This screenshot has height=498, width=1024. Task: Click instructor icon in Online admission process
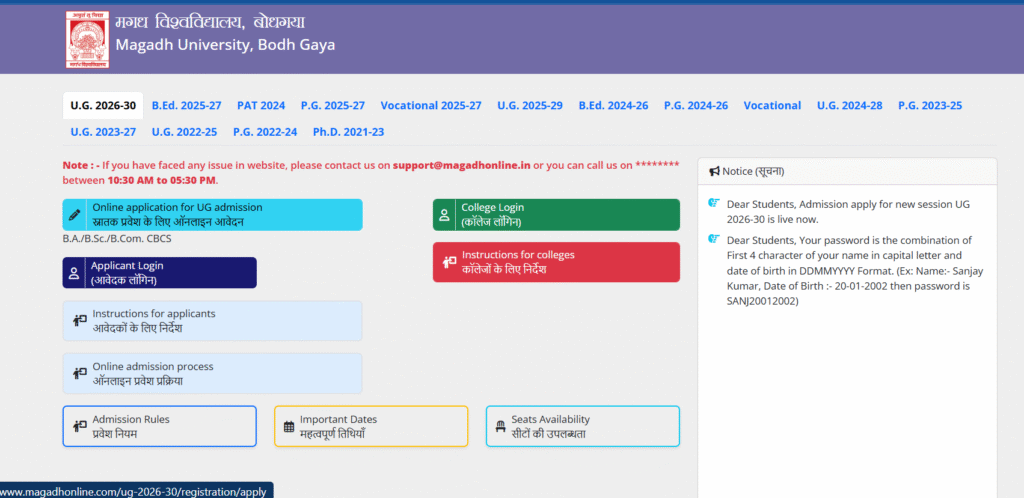[x=80, y=373]
